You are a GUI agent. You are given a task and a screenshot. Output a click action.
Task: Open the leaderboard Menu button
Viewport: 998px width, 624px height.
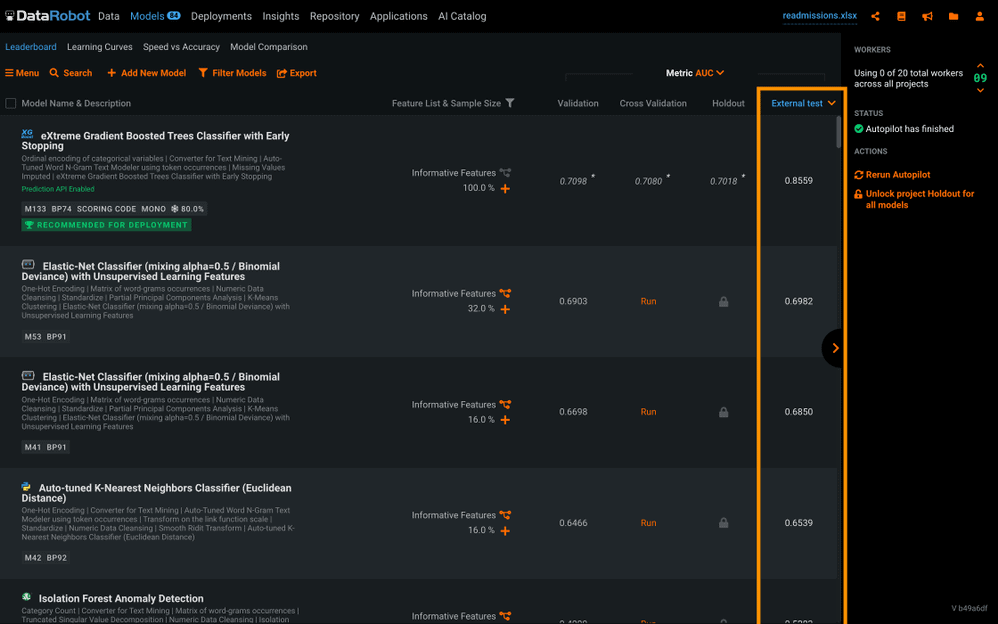pos(22,73)
